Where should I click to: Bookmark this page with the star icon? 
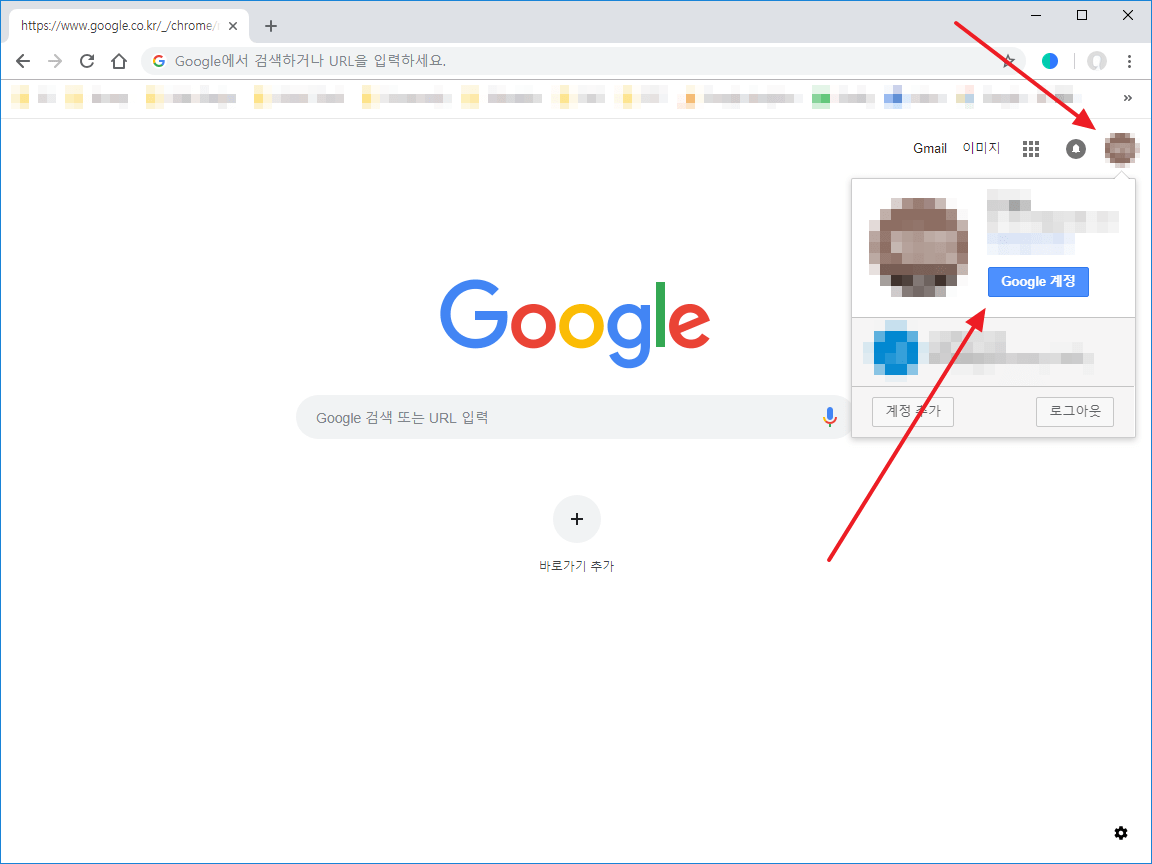[1009, 61]
